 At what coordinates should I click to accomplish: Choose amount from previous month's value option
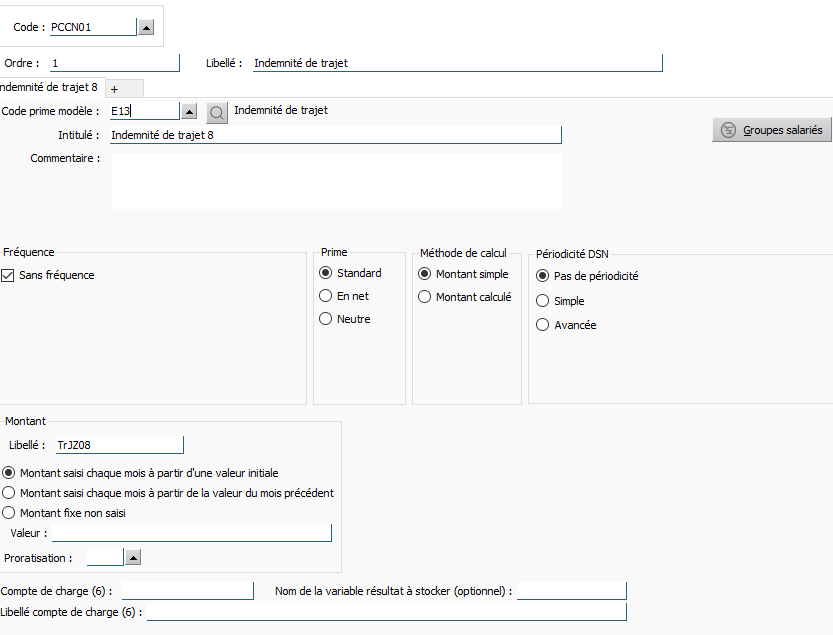tap(8, 493)
